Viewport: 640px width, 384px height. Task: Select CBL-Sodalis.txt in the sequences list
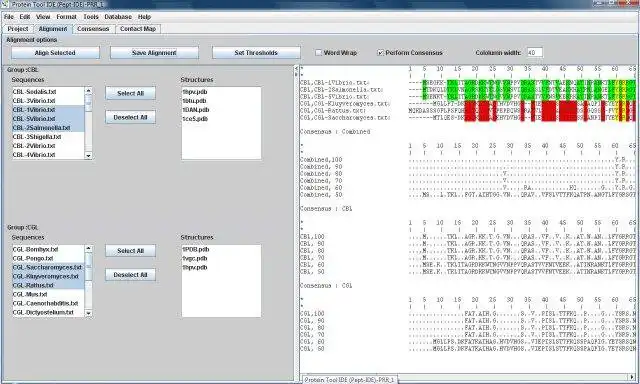click(48, 92)
